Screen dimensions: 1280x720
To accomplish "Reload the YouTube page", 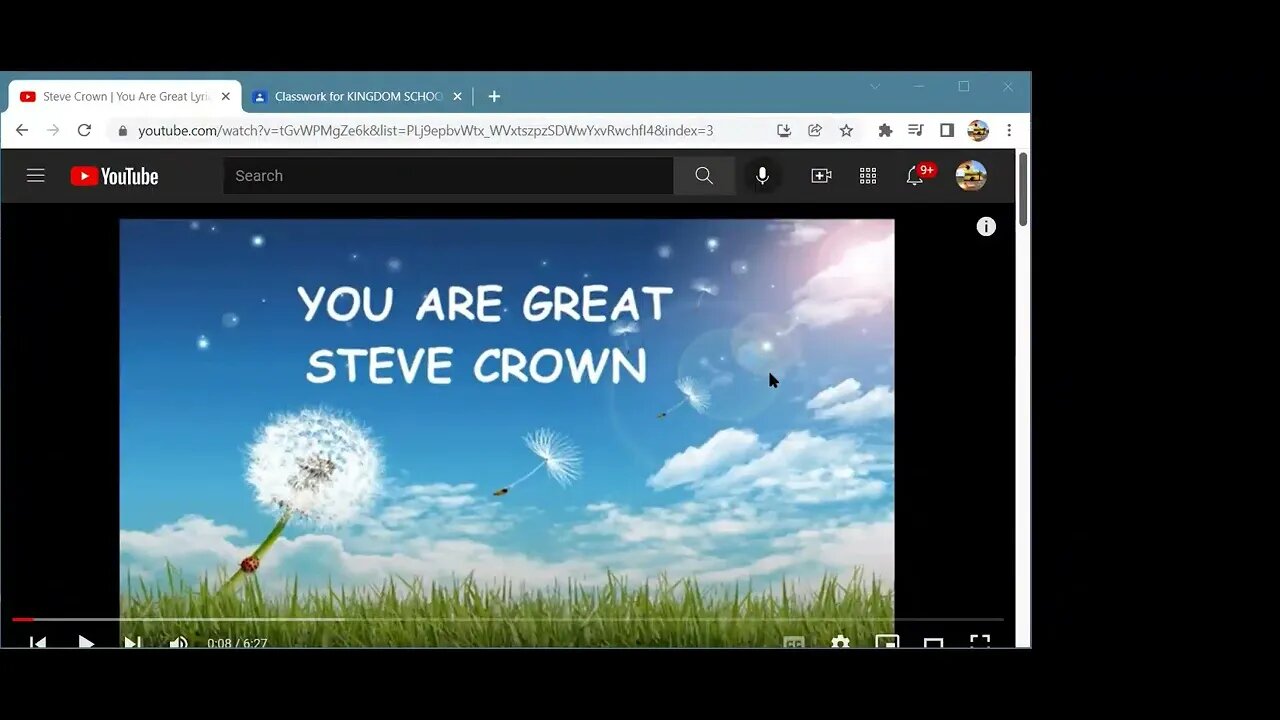I will click(x=84, y=130).
